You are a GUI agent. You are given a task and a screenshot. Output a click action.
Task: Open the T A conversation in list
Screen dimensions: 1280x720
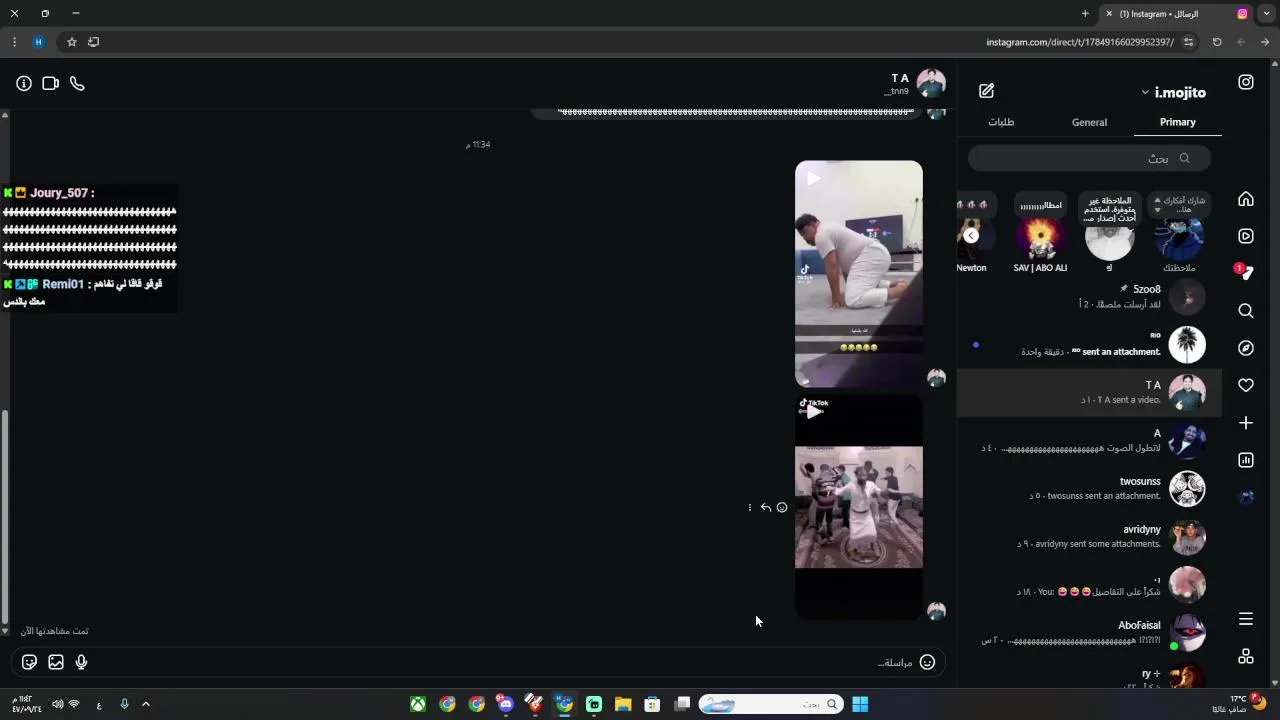pyautogui.click(x=1089, y=392)
